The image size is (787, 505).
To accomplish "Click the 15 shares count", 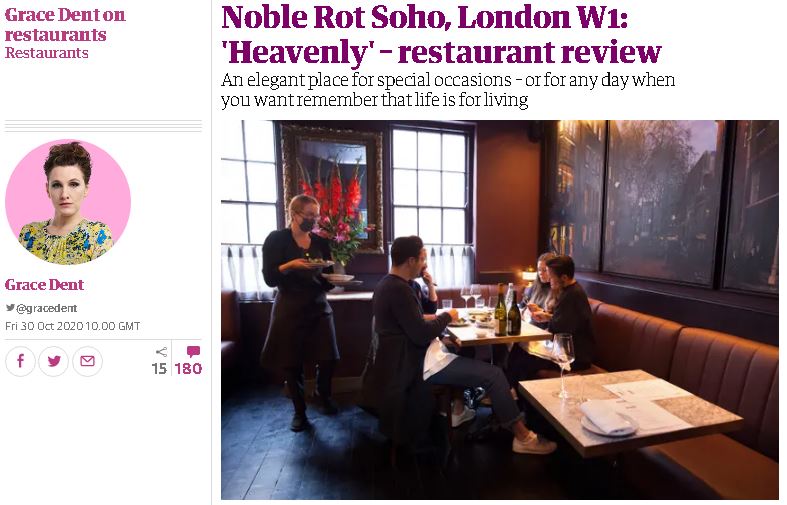I will 159,369.
